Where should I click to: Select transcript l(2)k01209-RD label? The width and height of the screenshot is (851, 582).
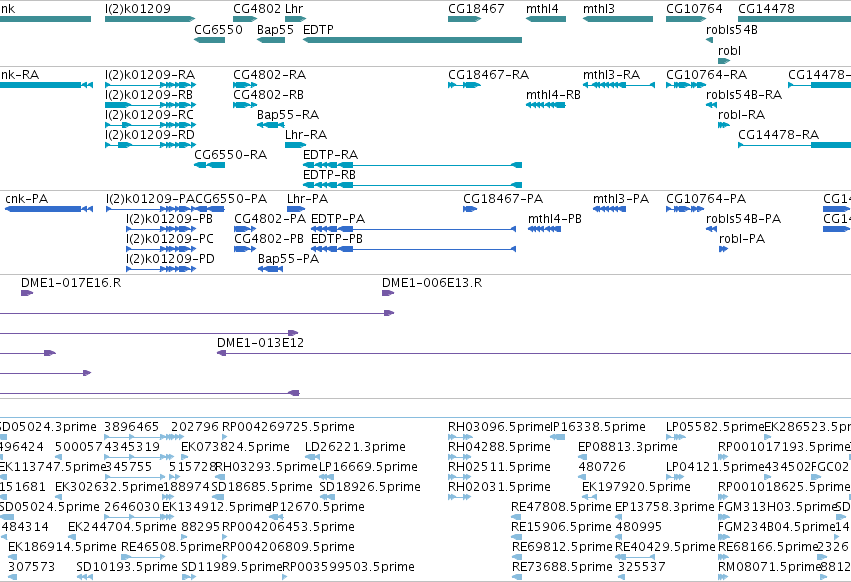coord(150,135)
